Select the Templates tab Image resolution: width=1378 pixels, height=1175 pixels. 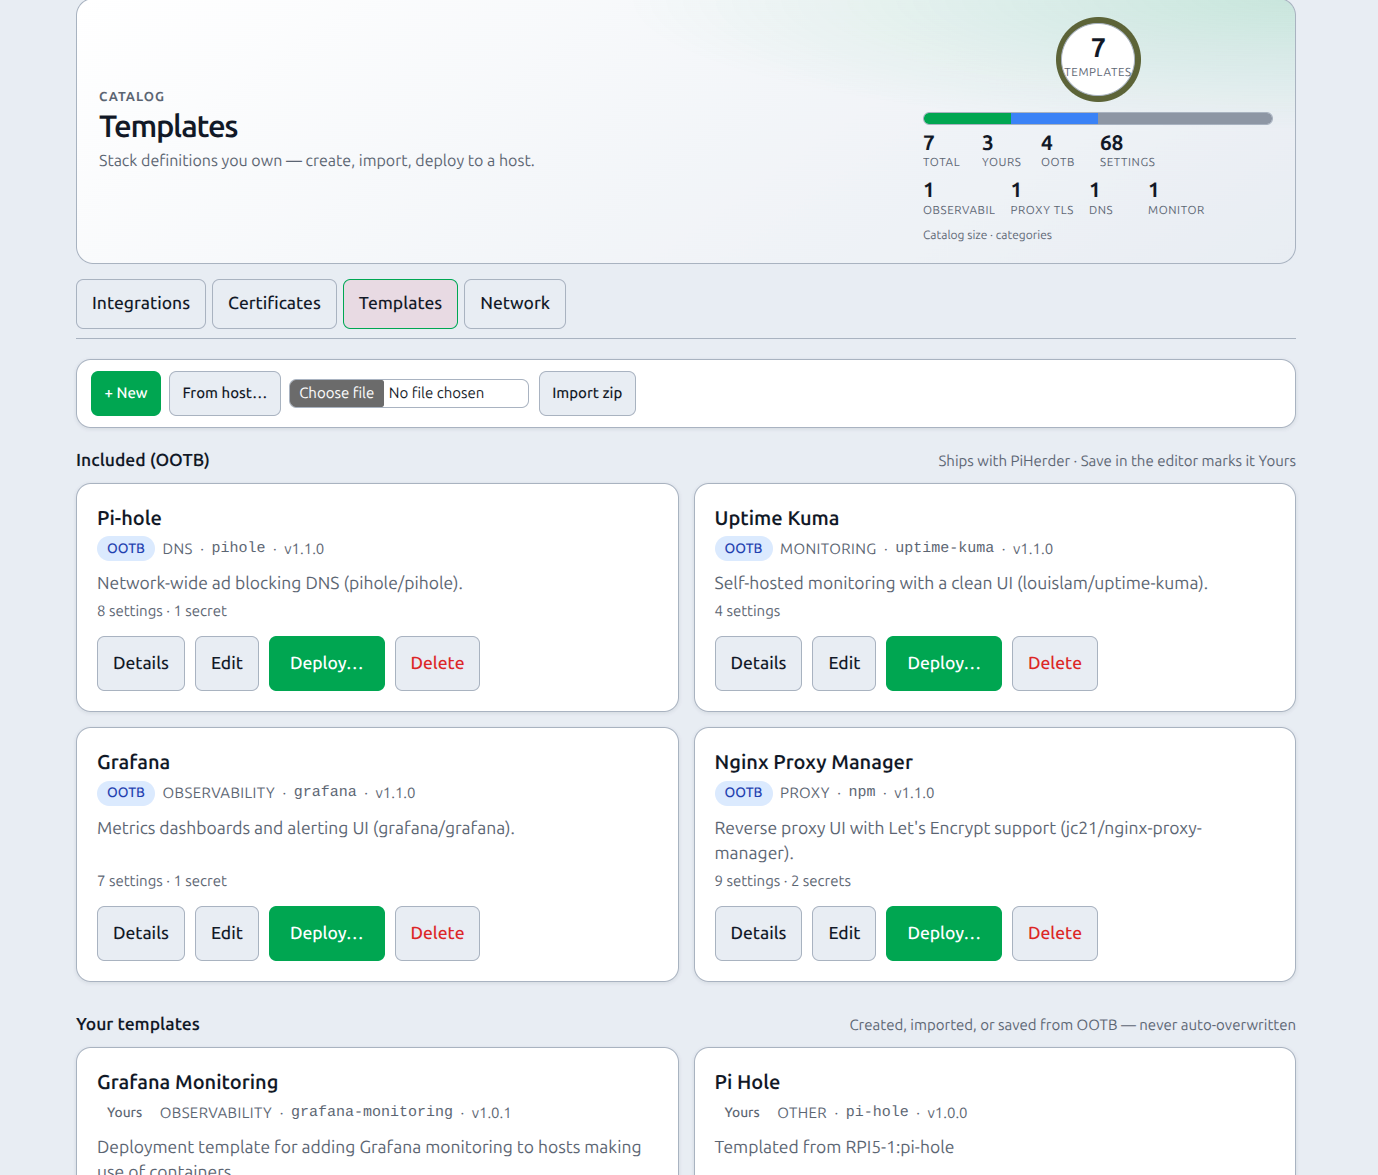pyautogui.click(x=400, y=304)
